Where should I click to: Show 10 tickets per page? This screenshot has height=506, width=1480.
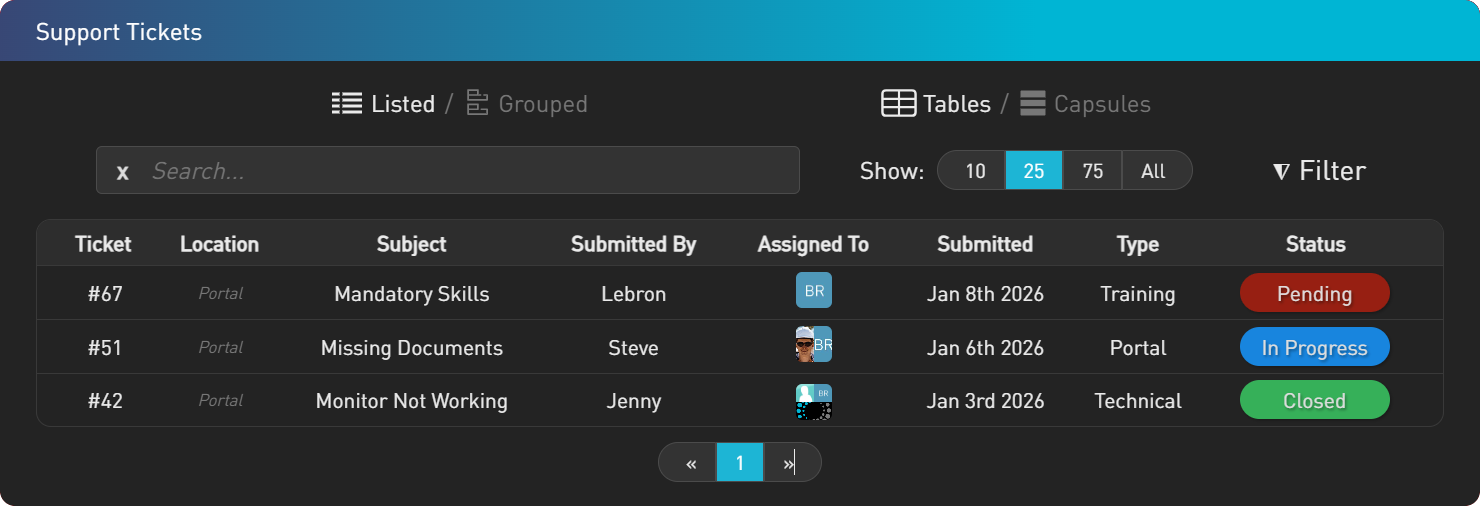coord(974,171)
